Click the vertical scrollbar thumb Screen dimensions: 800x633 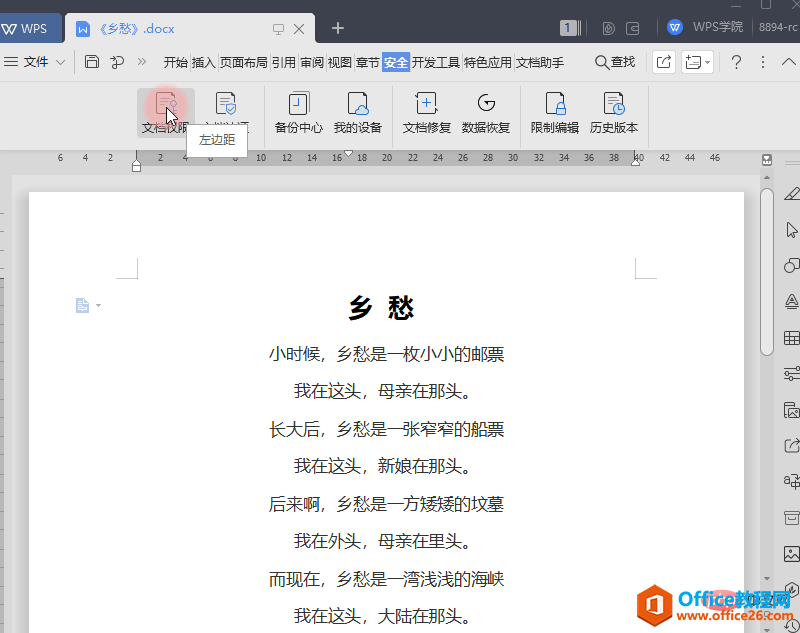(766, 271)
